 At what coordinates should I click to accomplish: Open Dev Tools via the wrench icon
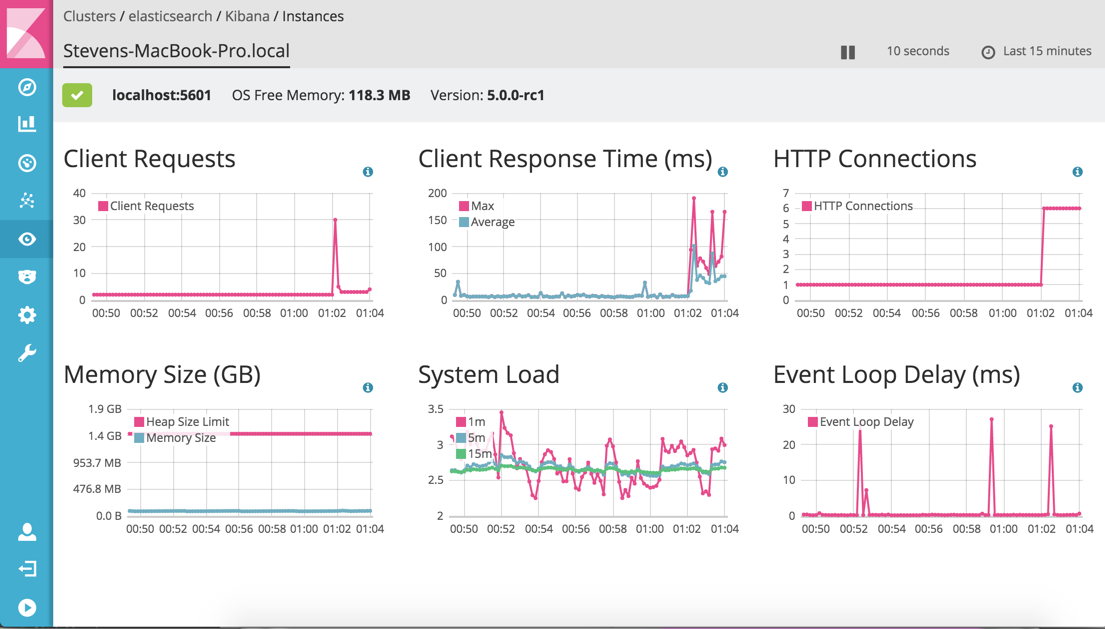[x=27, y=353]
